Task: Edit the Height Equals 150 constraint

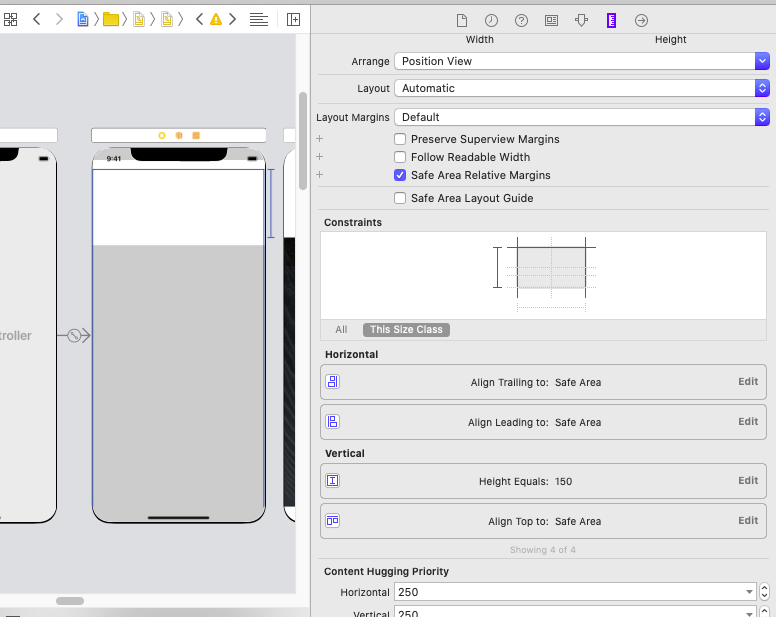Action: click(748, 480)
